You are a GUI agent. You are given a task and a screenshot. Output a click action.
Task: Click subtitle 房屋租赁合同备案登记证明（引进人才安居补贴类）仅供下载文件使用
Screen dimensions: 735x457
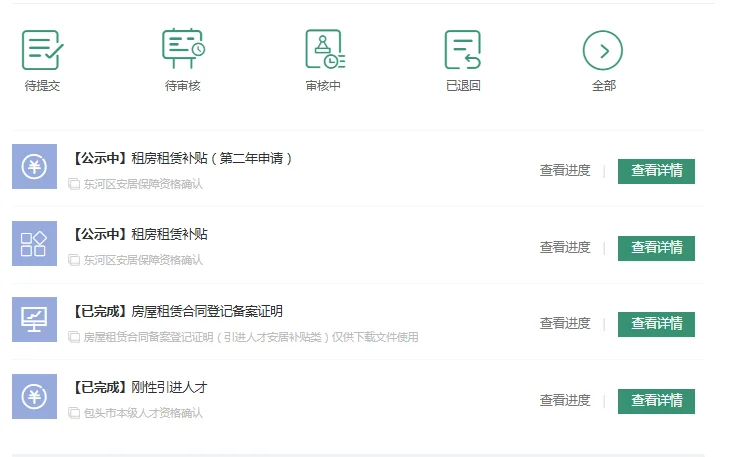(251, 337)
